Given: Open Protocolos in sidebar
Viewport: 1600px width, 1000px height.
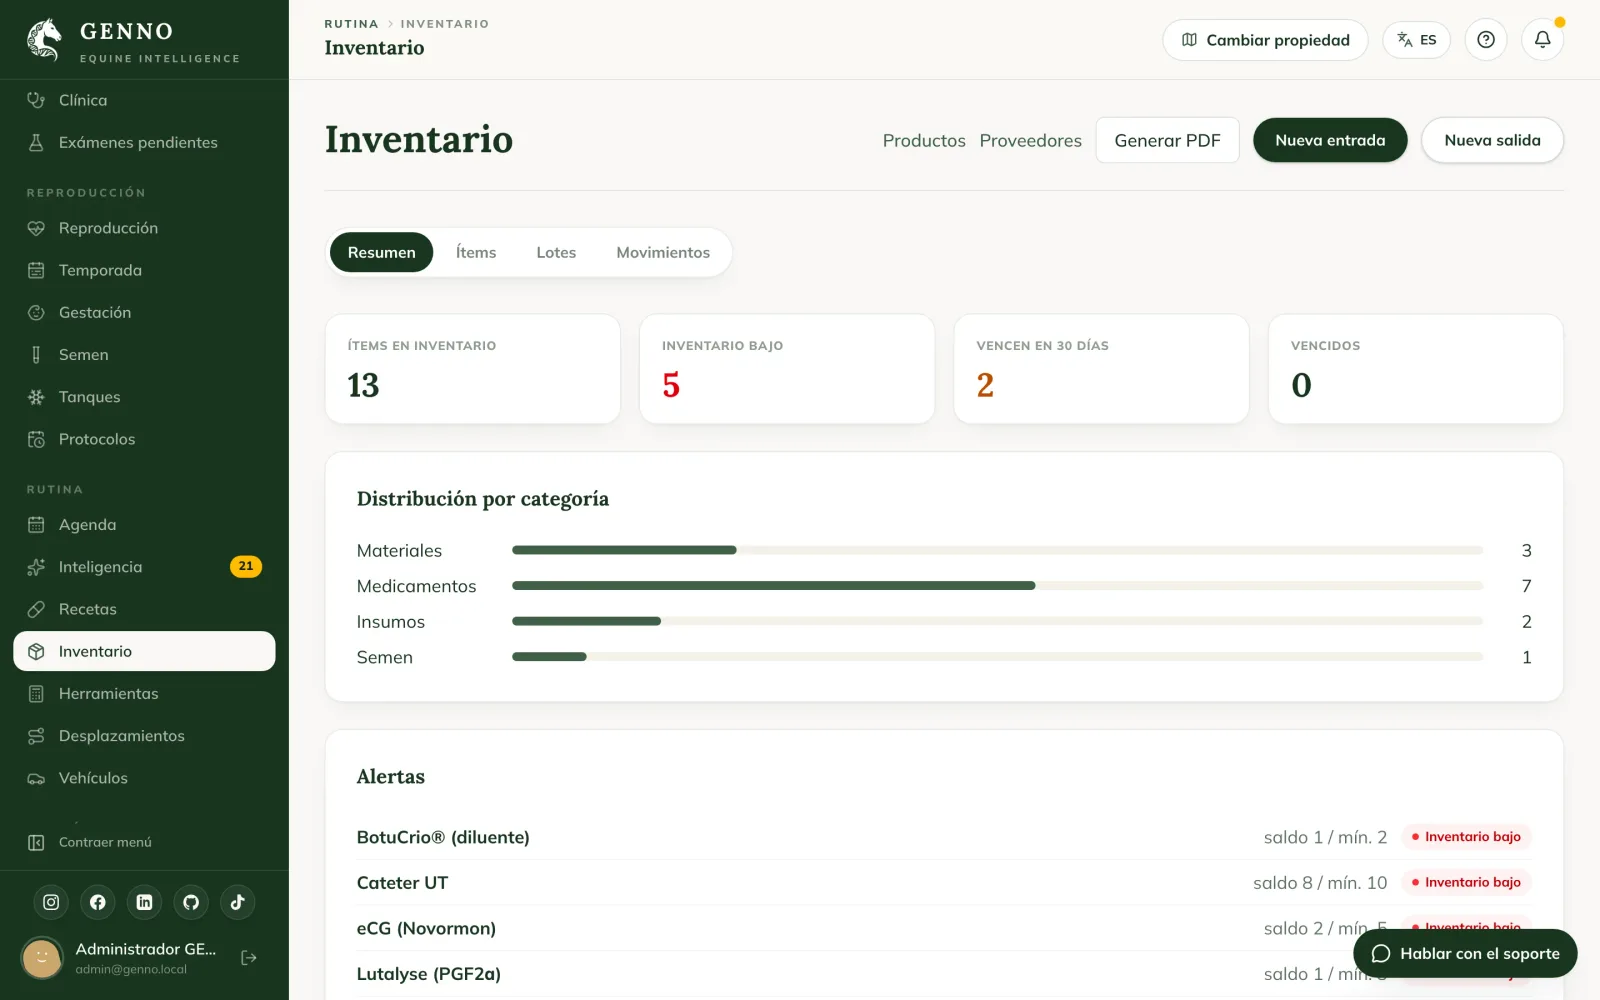Looking at the screenshot, I should click(x=144, y=439).
